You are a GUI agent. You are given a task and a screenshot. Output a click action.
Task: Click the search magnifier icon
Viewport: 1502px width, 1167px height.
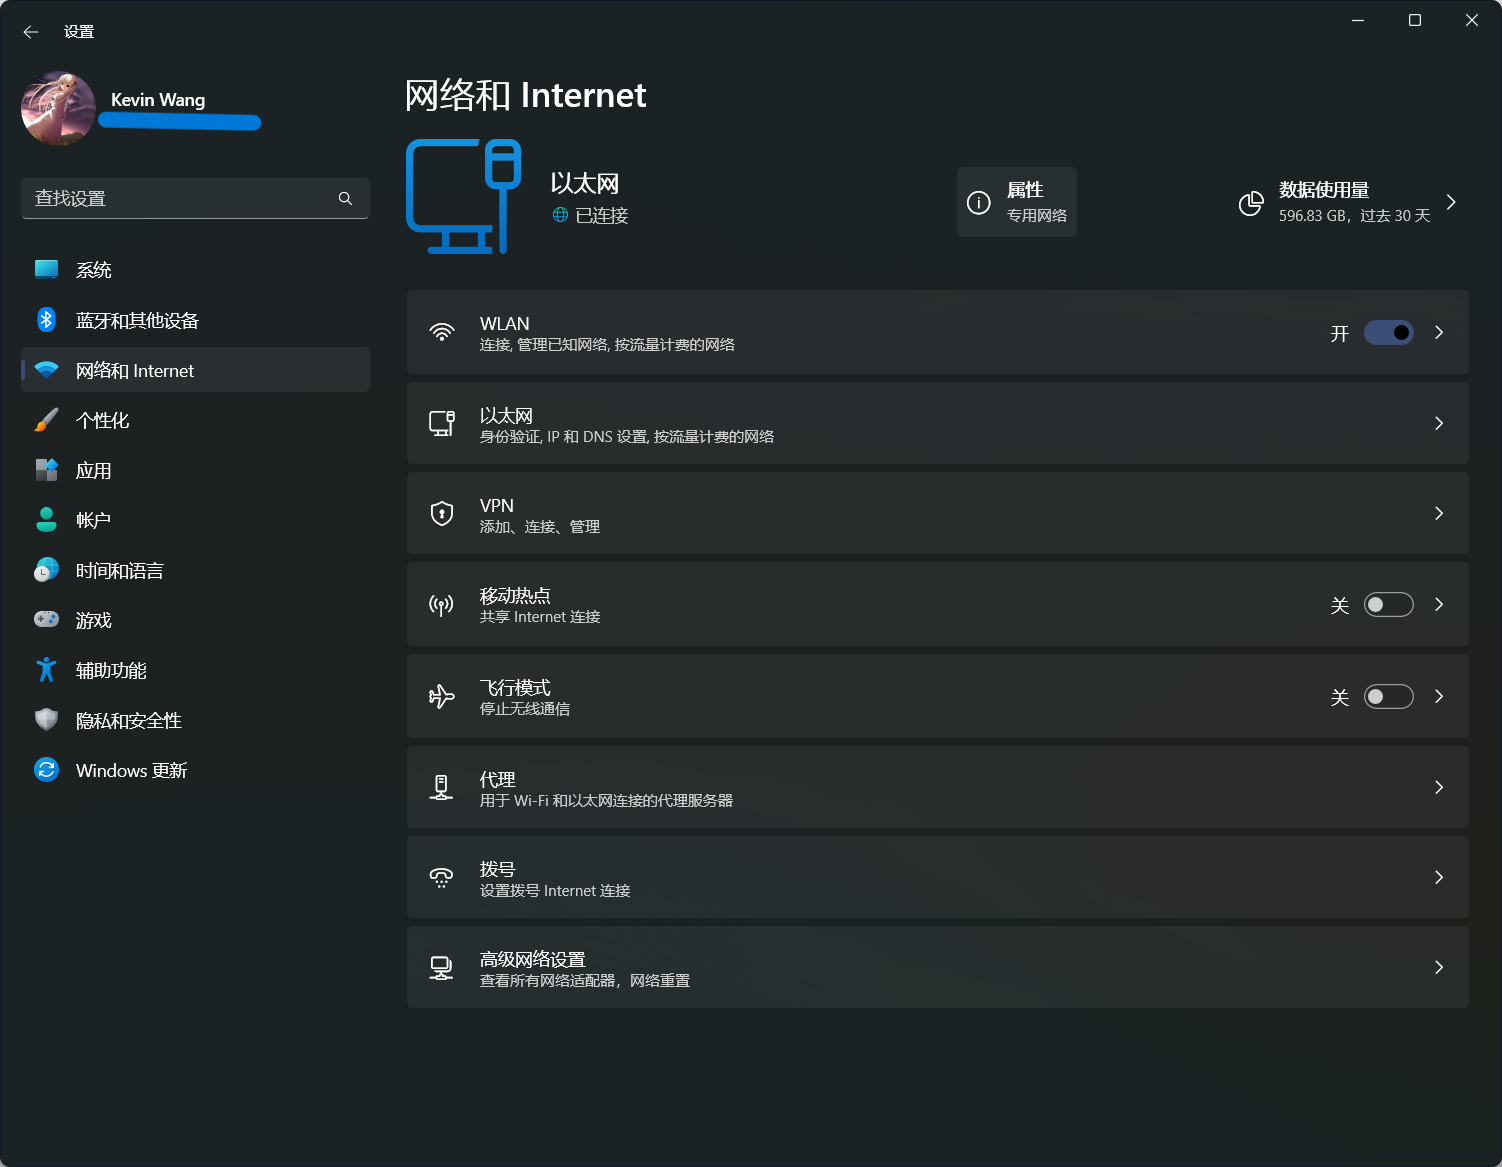coord(345,198)
